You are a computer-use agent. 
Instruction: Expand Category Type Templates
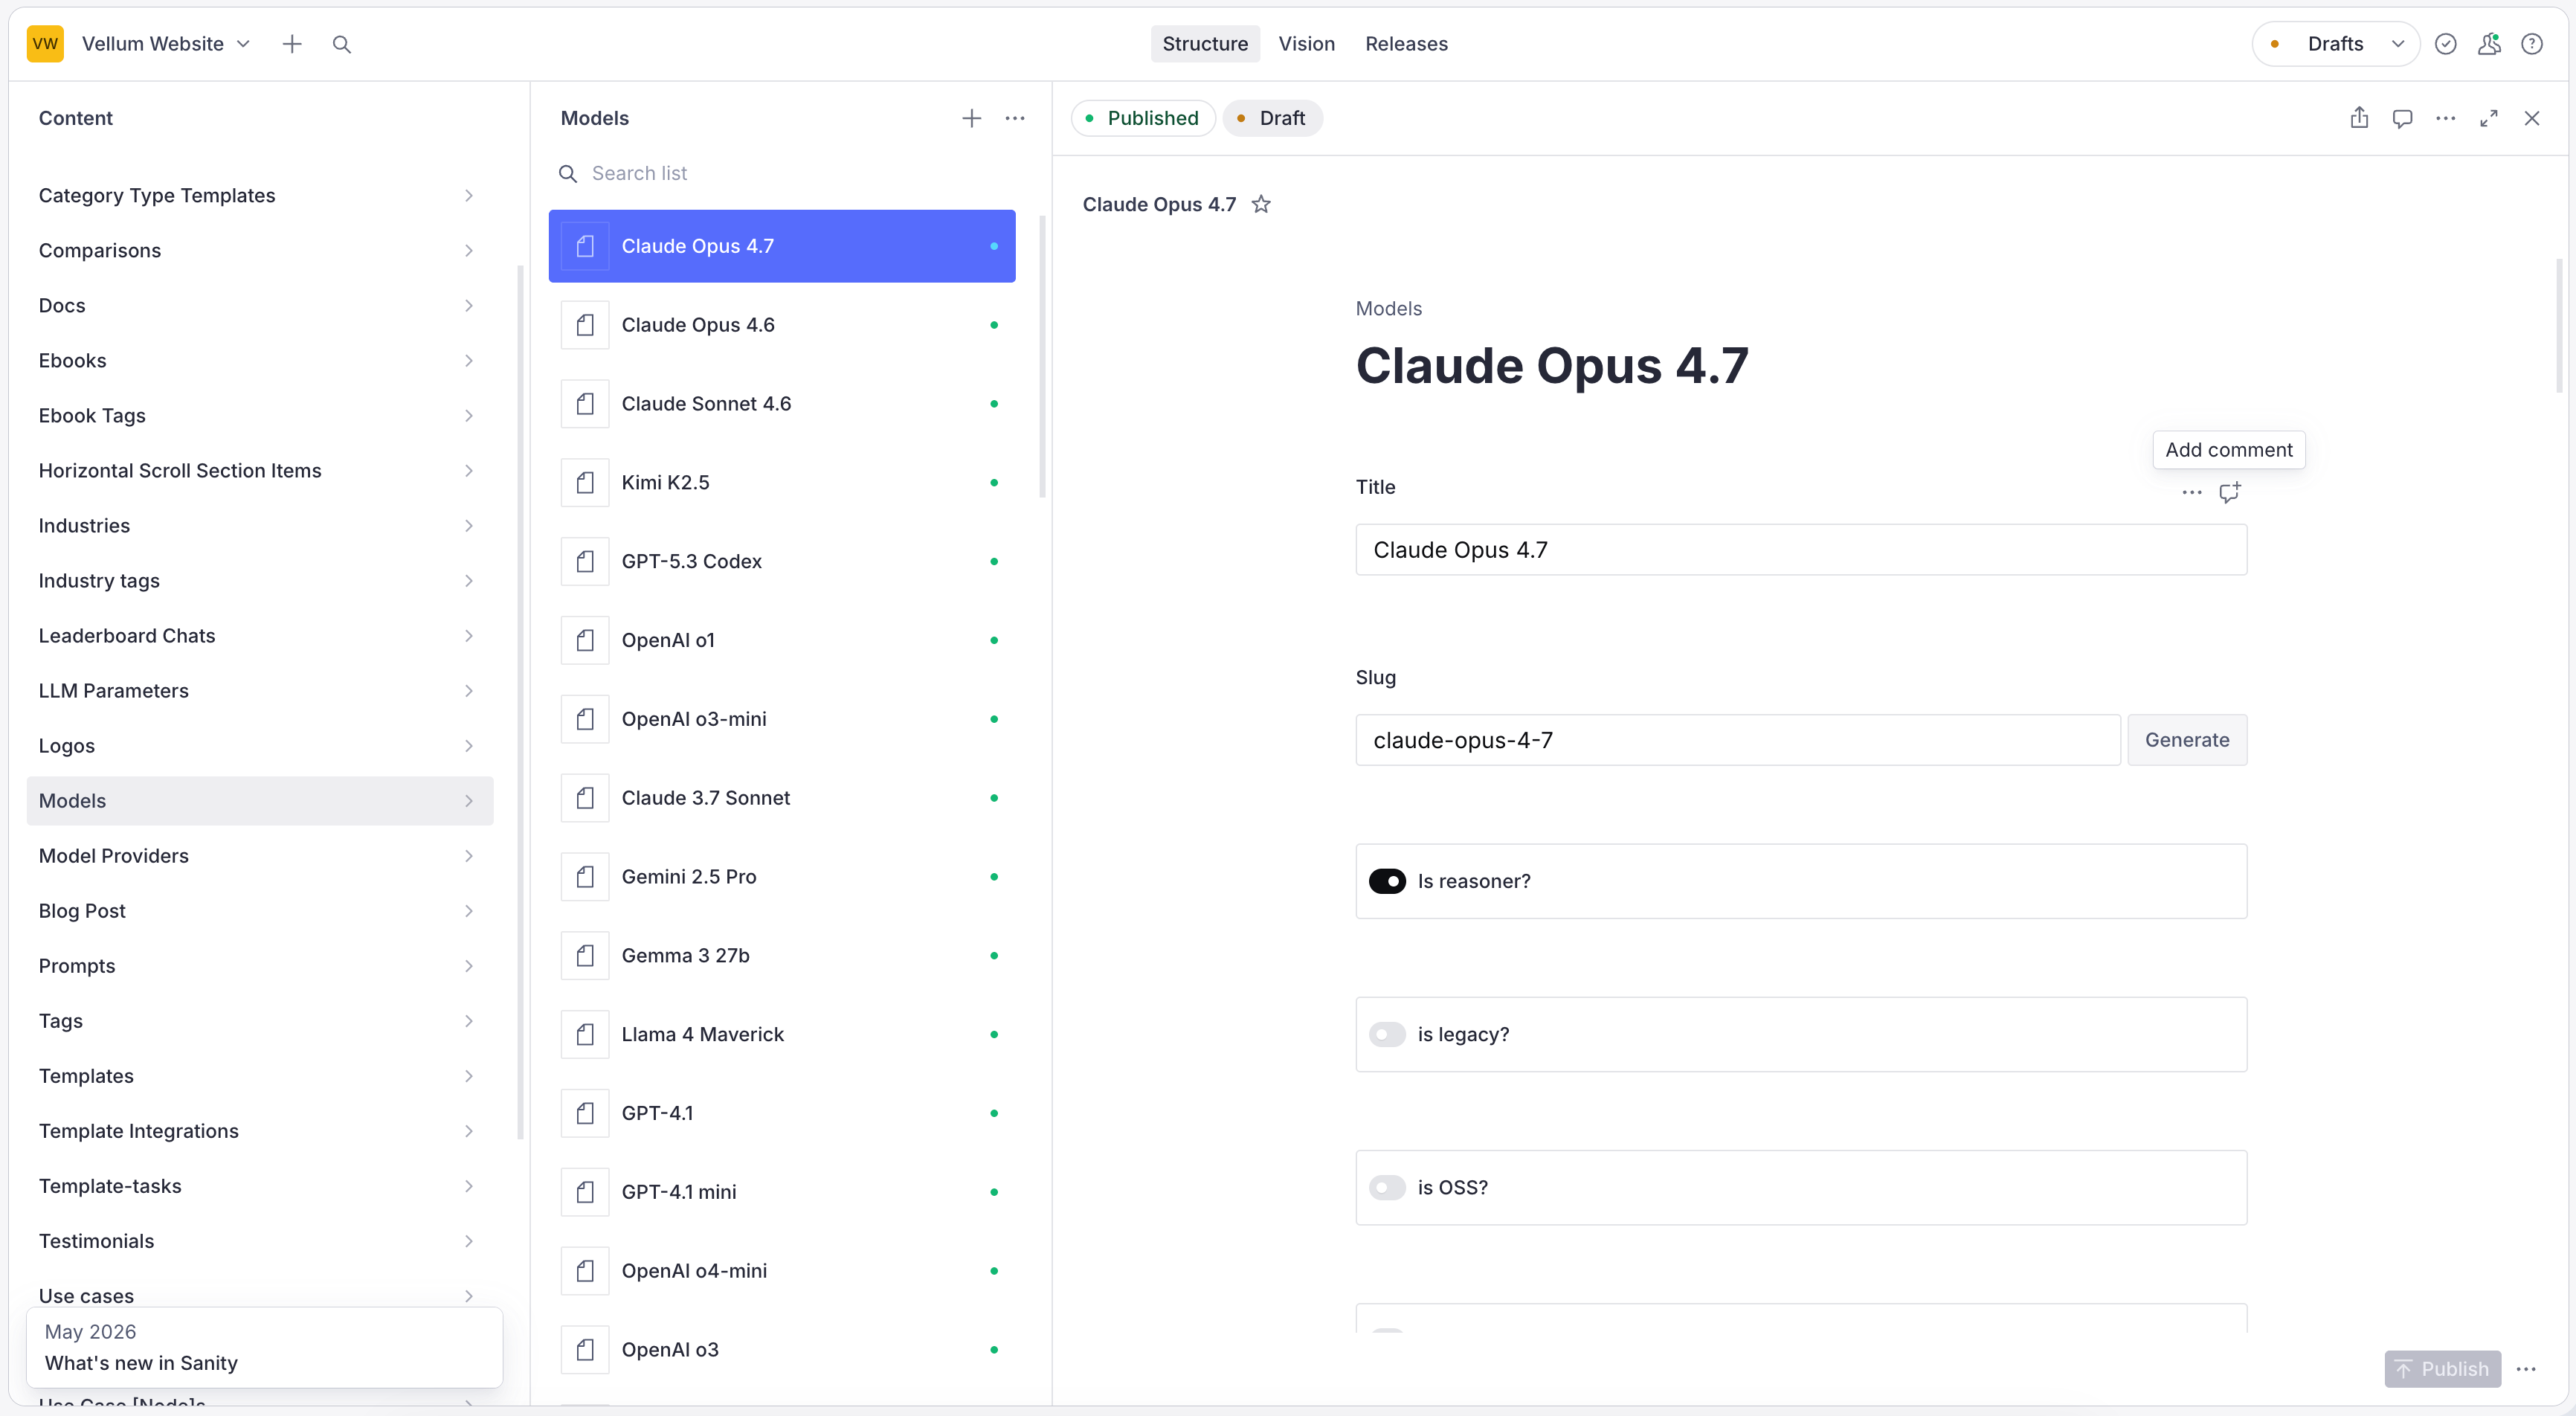point(260,196)
